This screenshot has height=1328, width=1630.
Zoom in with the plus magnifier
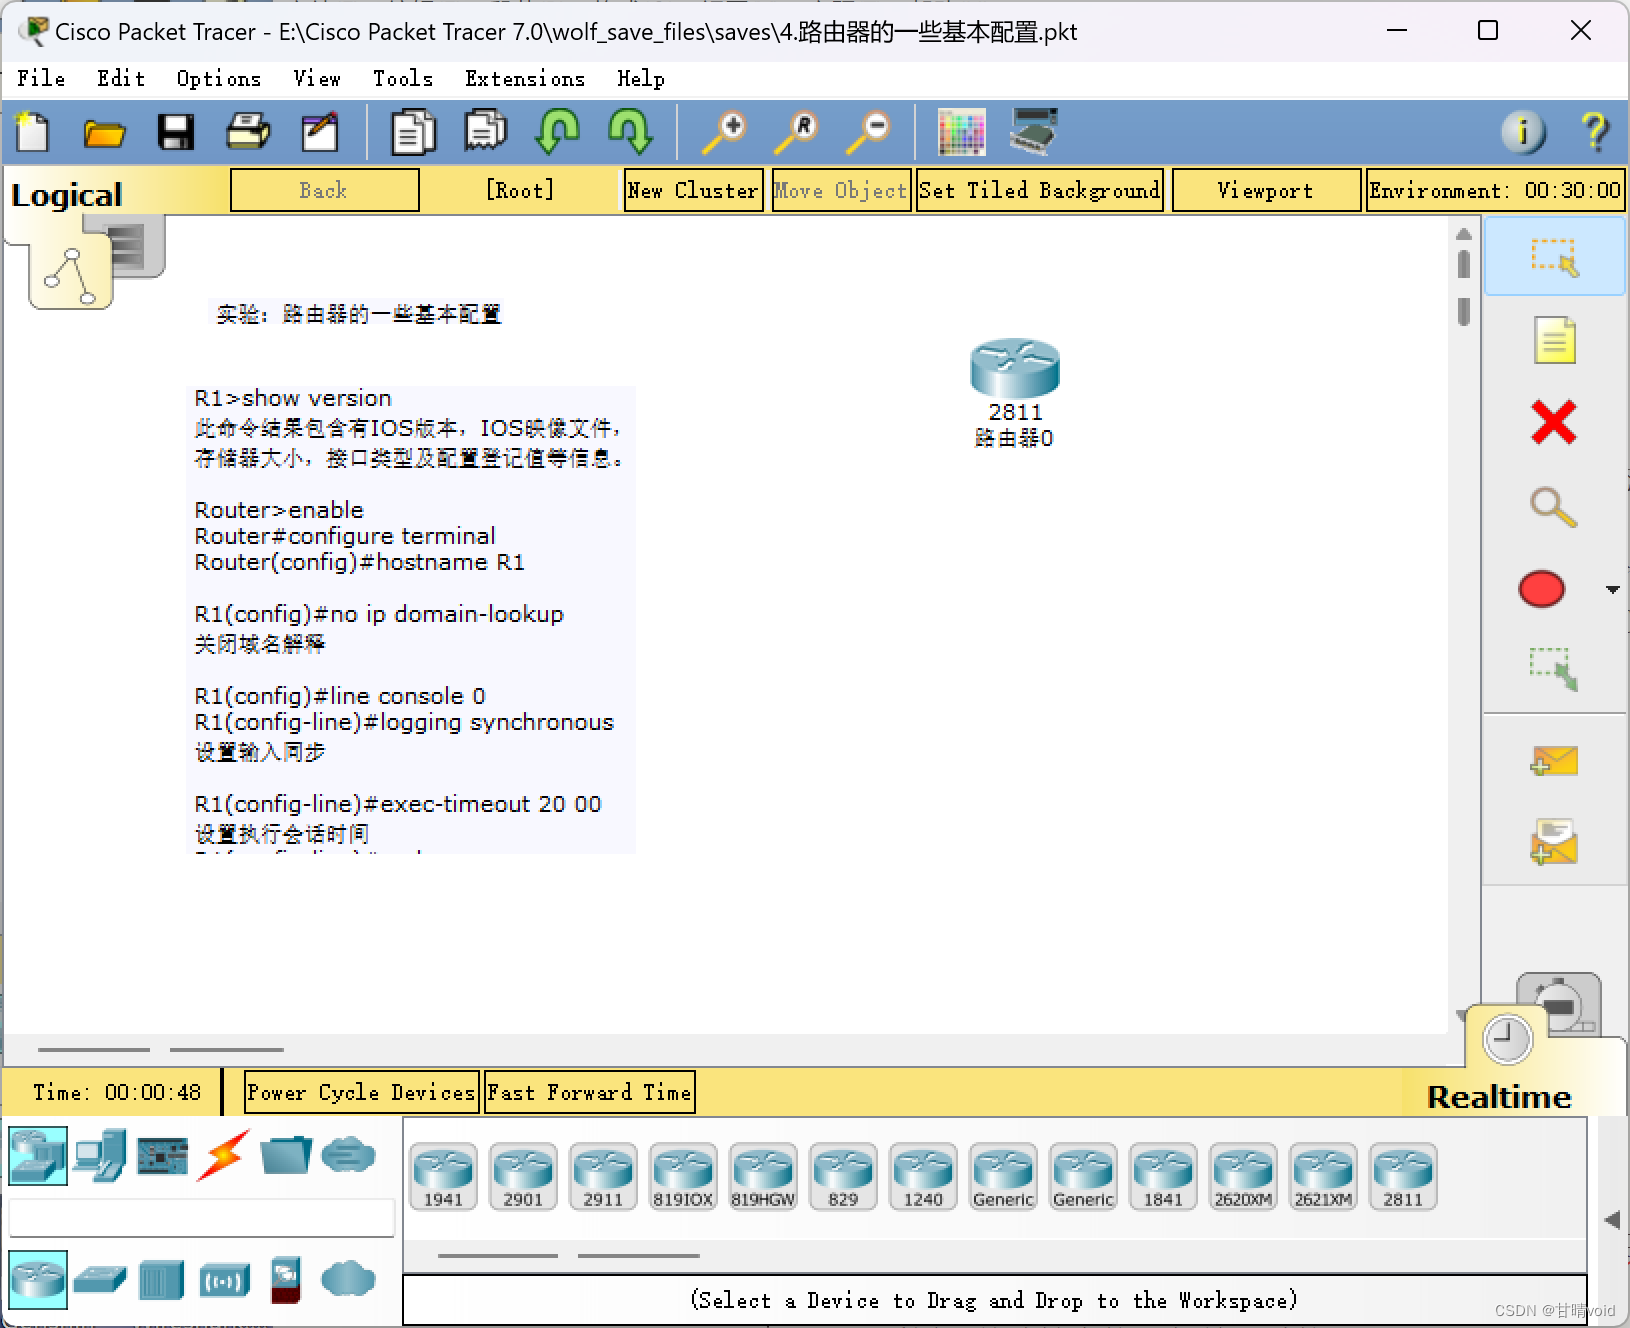pos(724,131)
